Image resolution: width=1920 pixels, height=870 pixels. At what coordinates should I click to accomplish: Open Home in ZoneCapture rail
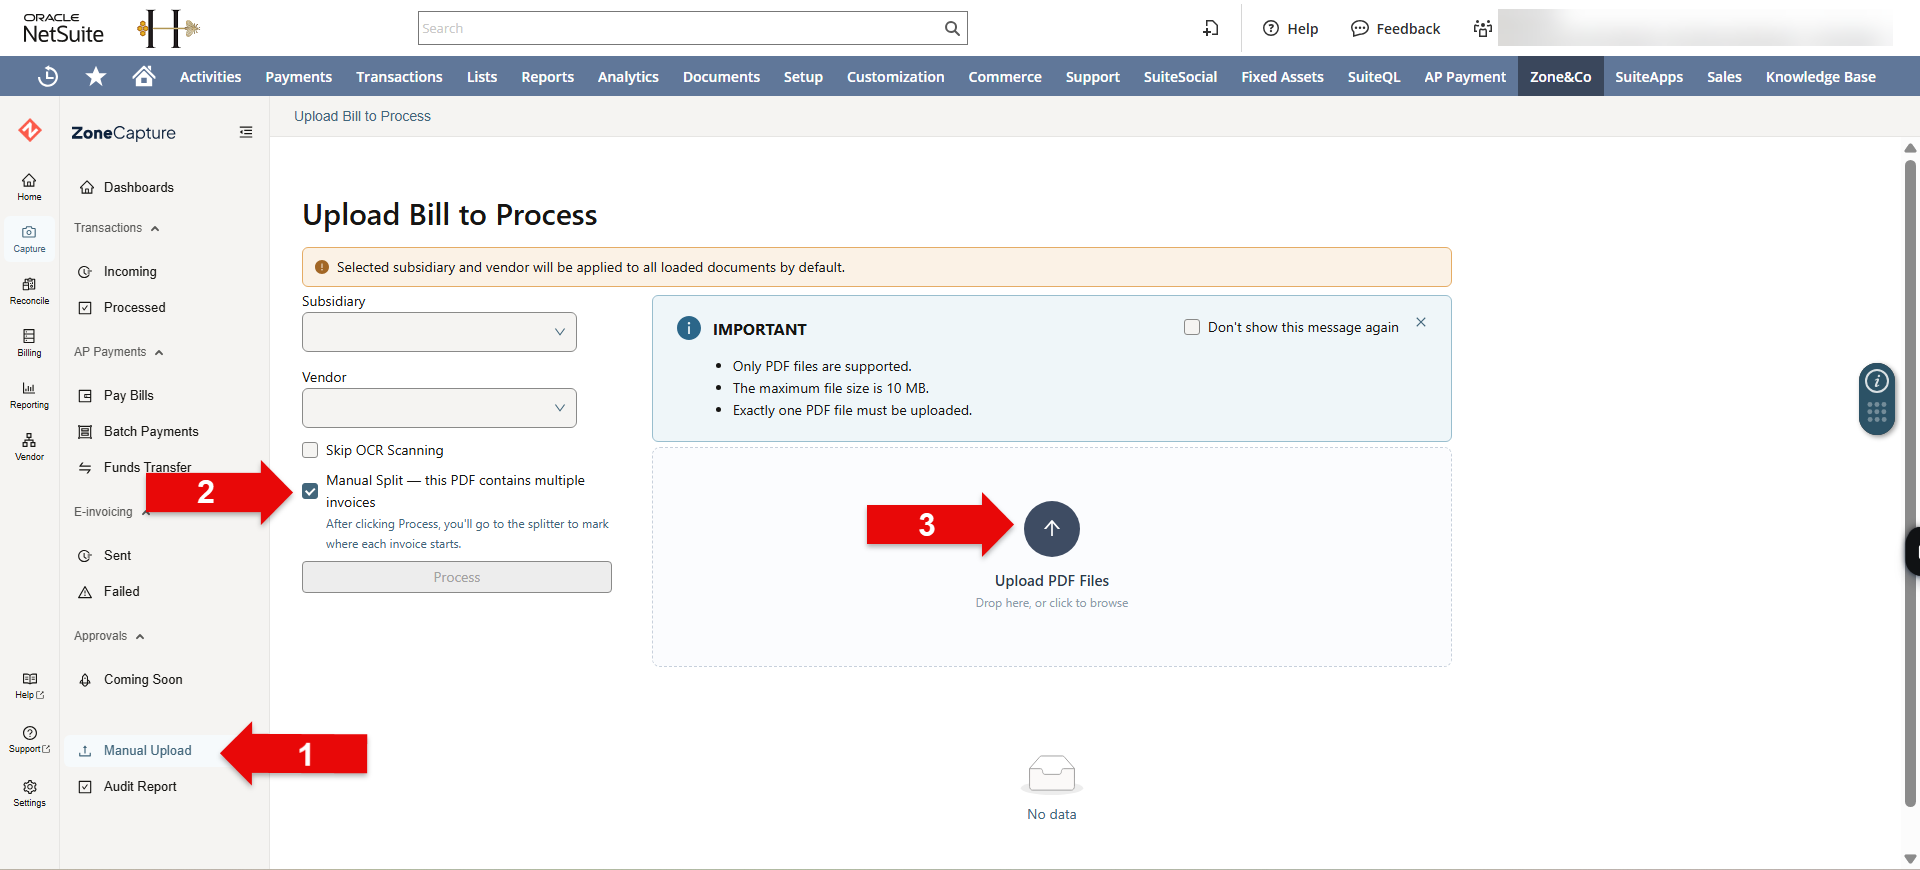tap(29, 186)
